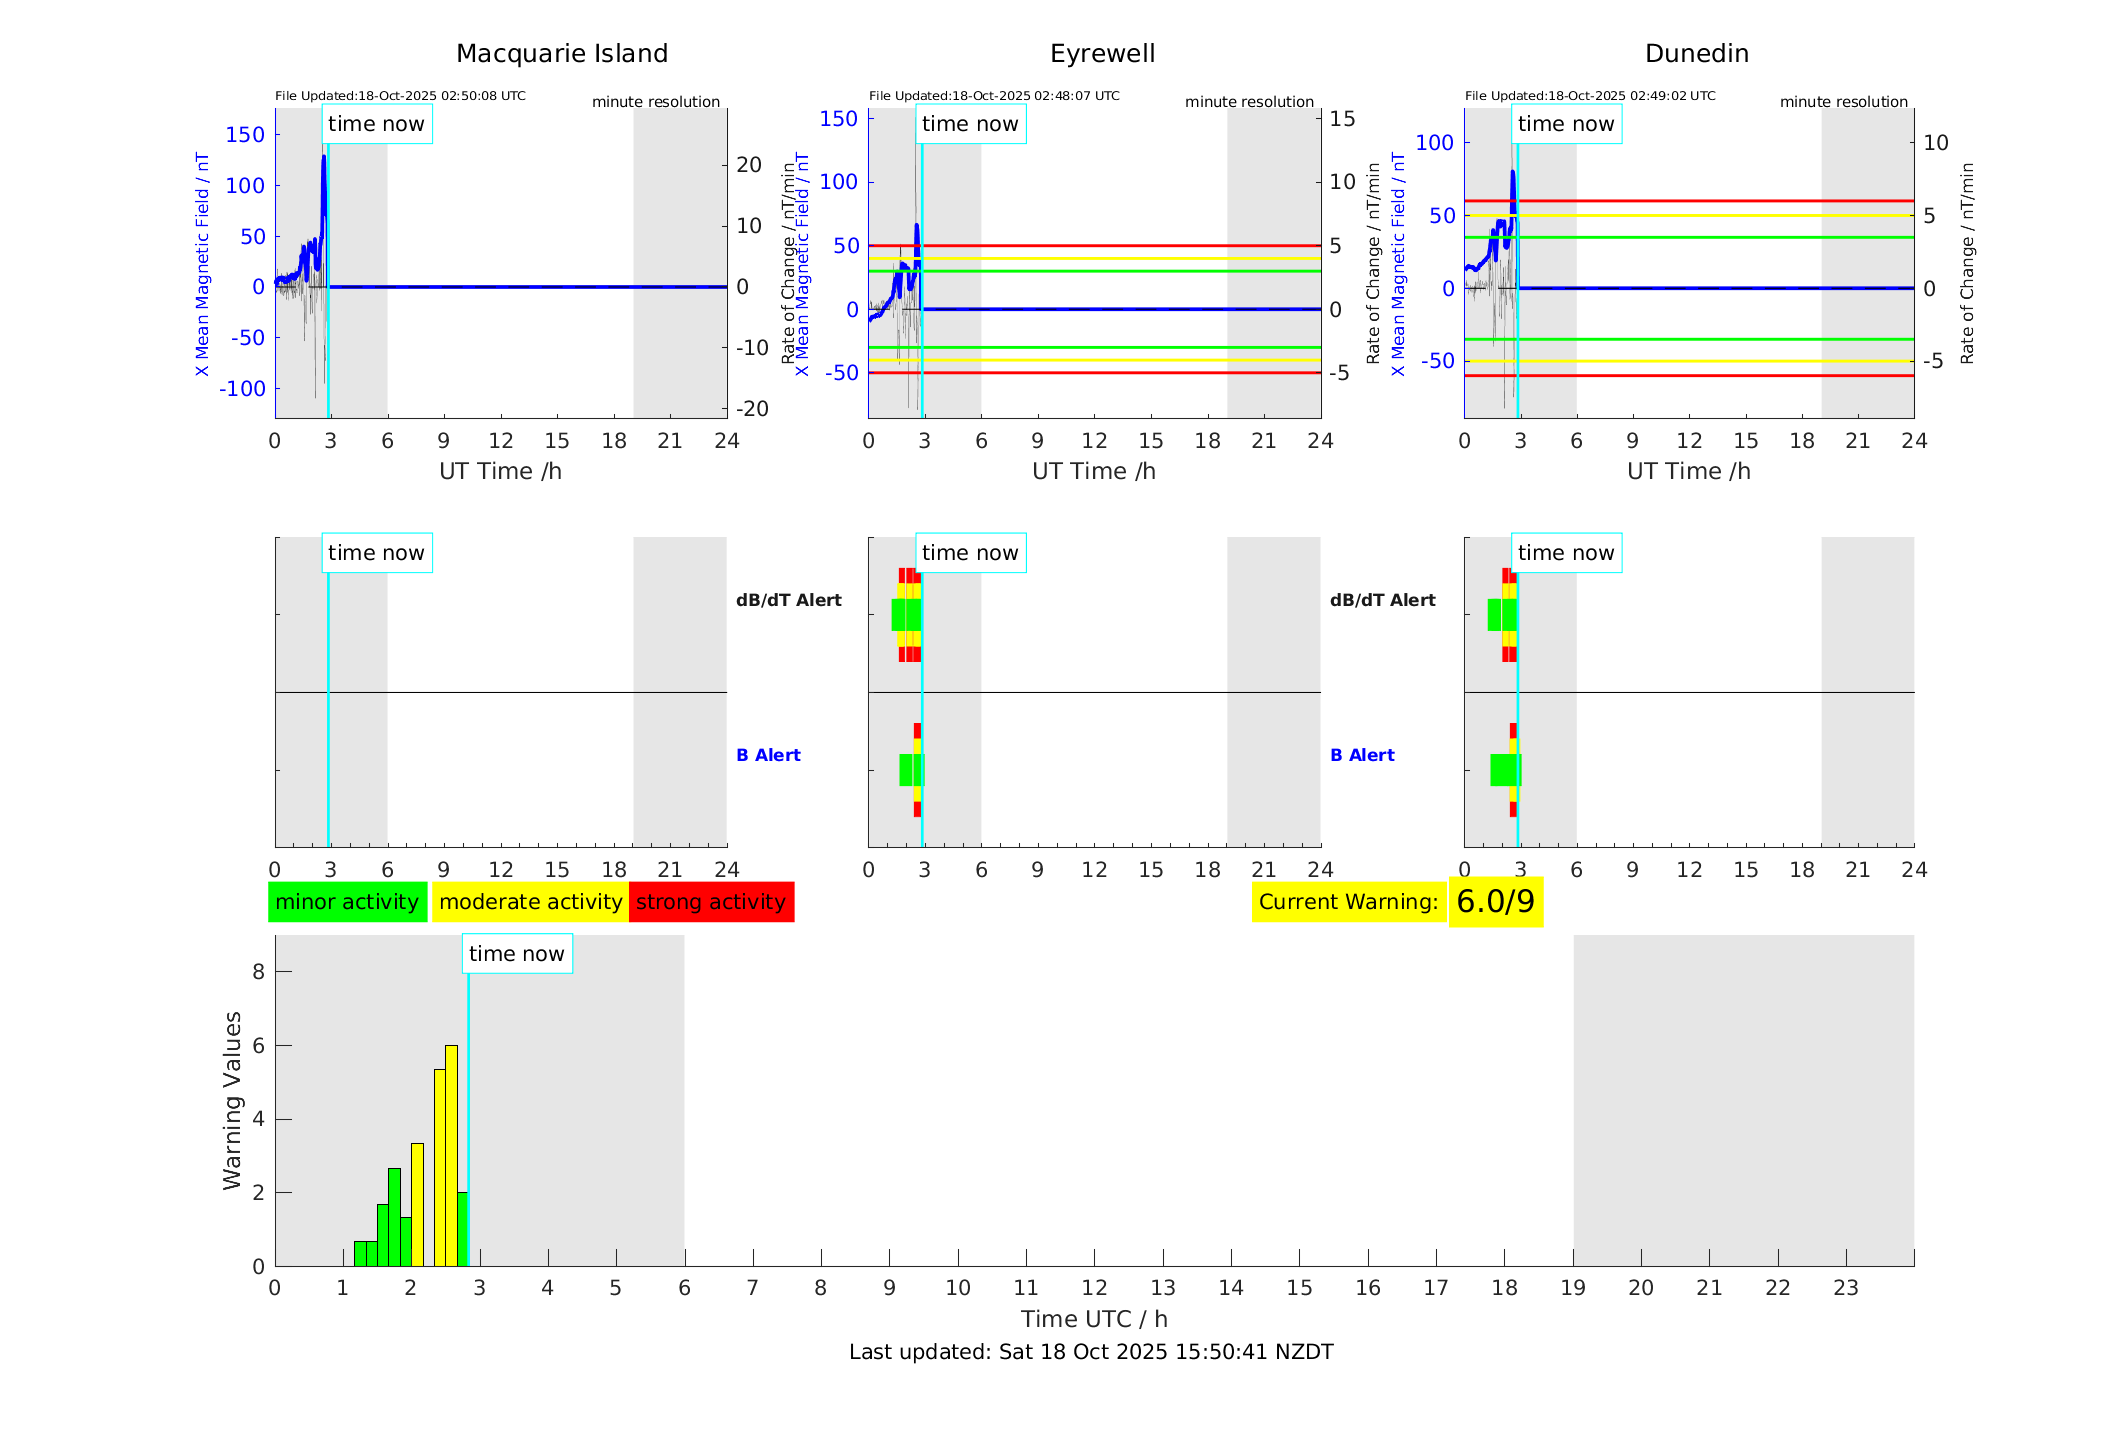This screenshot has width=2117, height=1437.
Task: Click the B Alert label beside Dunedin panel
Action: click(1362, 755)
